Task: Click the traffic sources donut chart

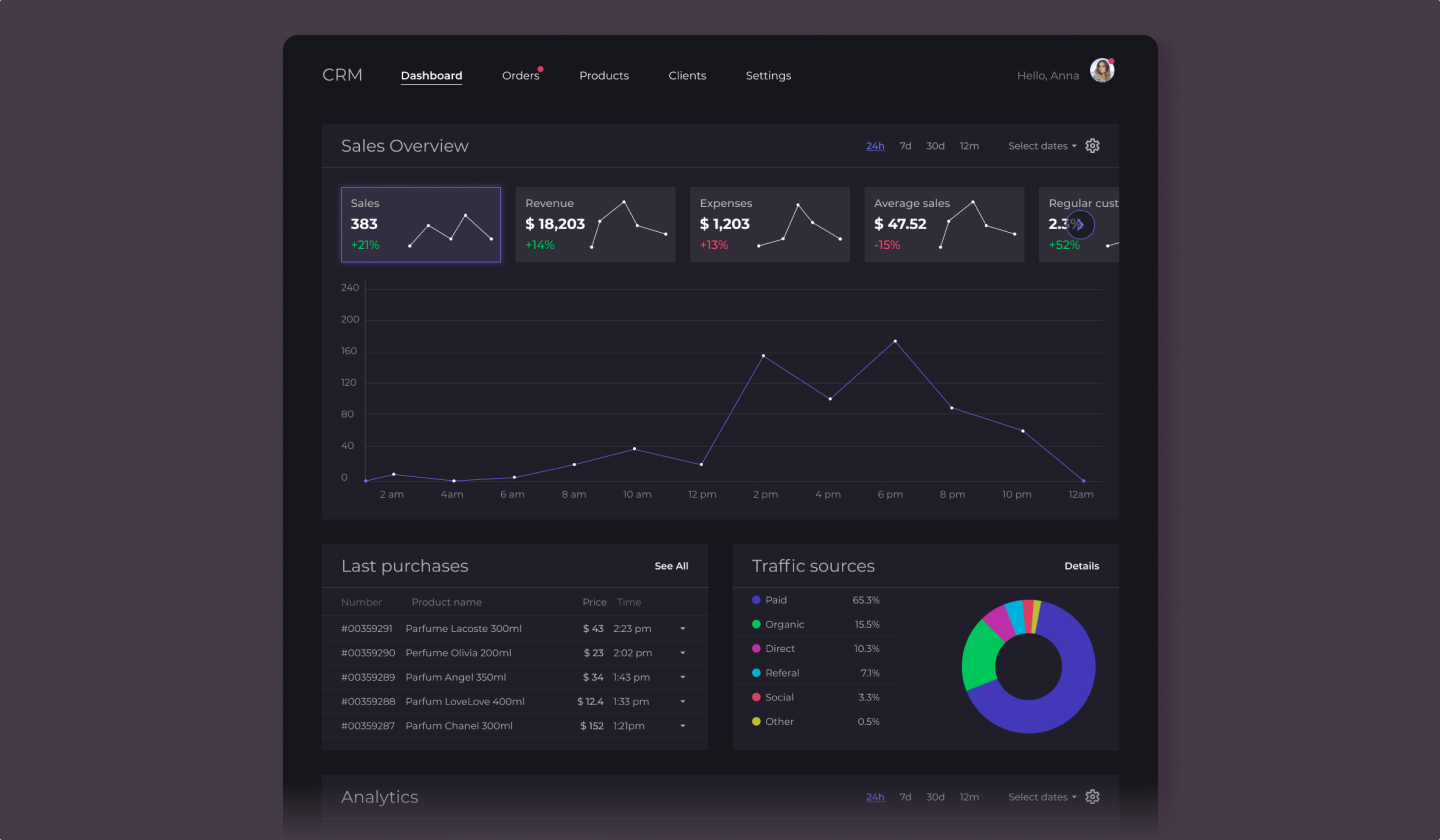Action: (1029, 667)
